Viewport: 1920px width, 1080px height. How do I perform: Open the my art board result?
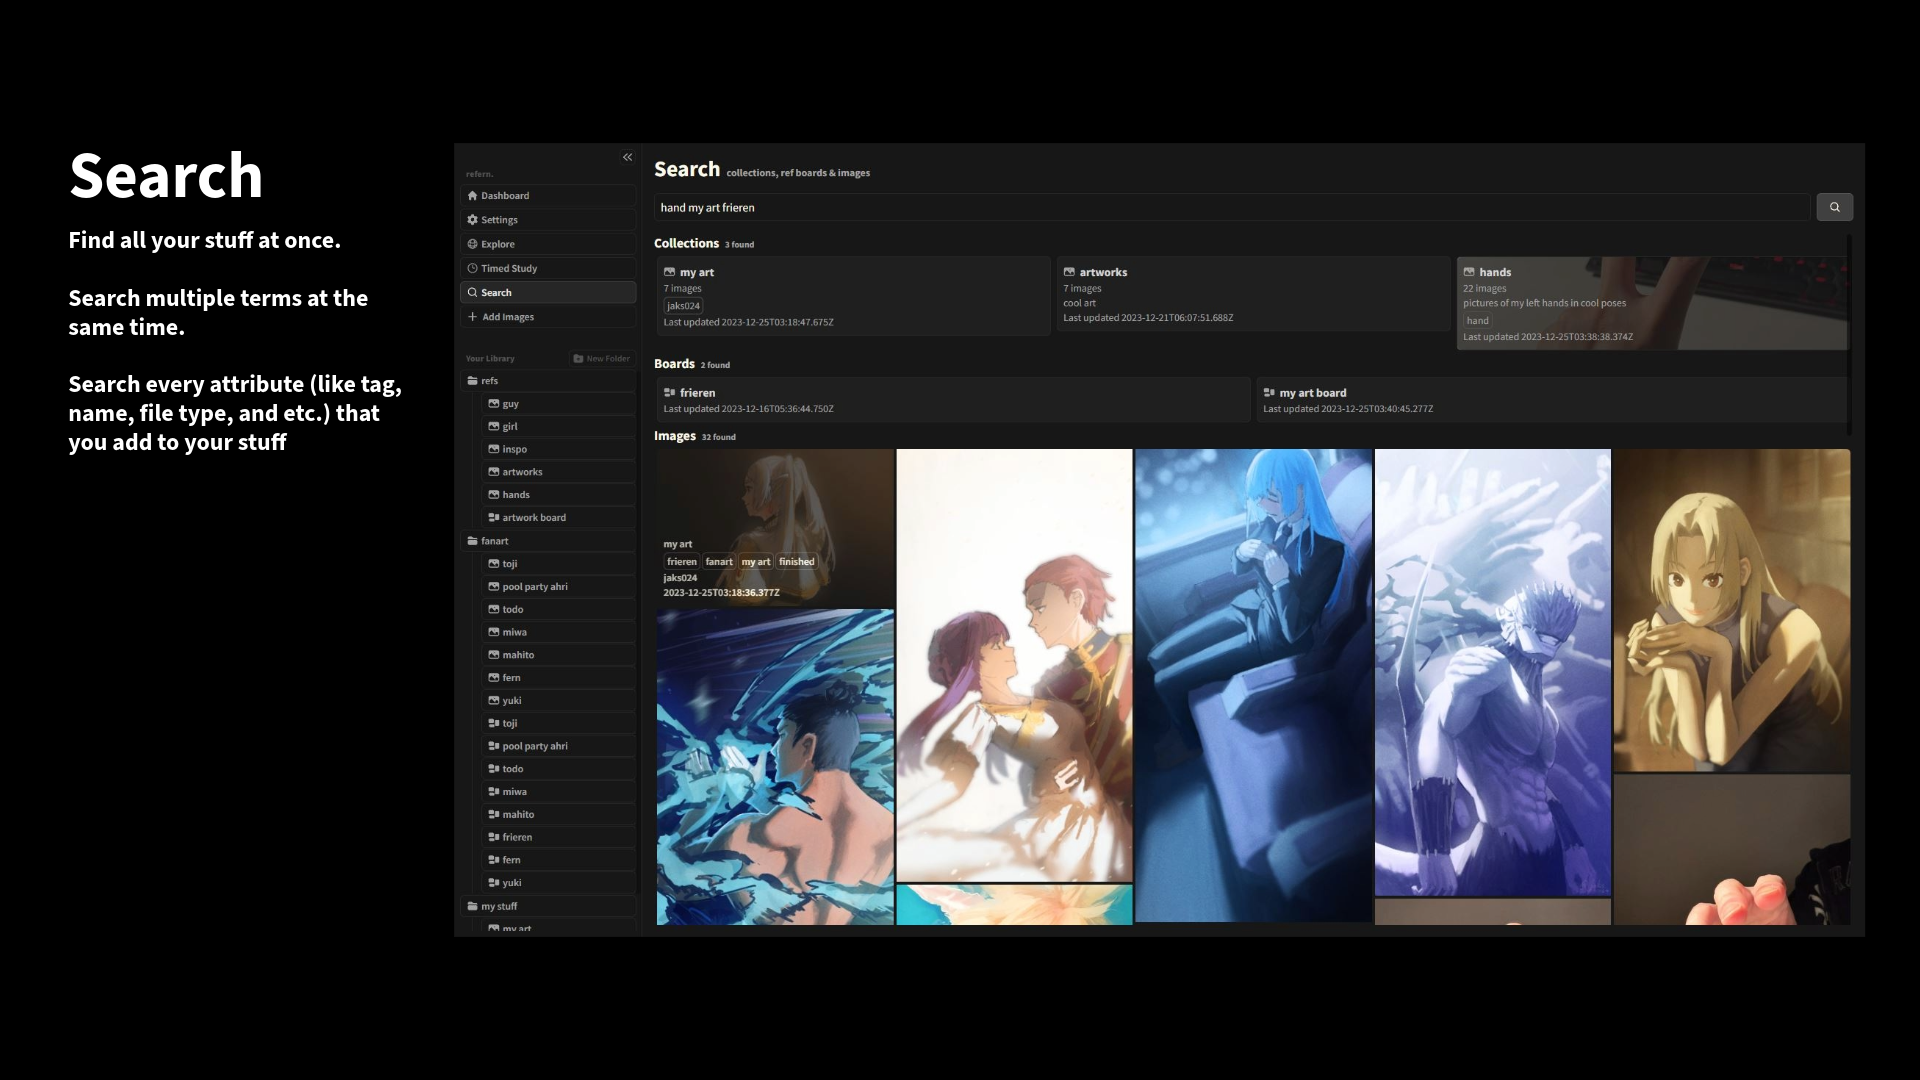tap(1552, 400)
